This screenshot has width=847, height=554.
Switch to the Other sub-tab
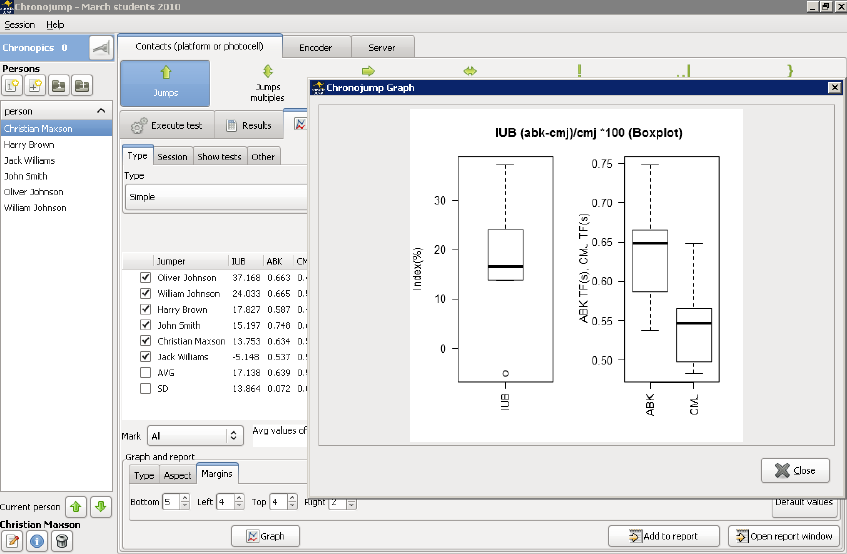[263, 157]
